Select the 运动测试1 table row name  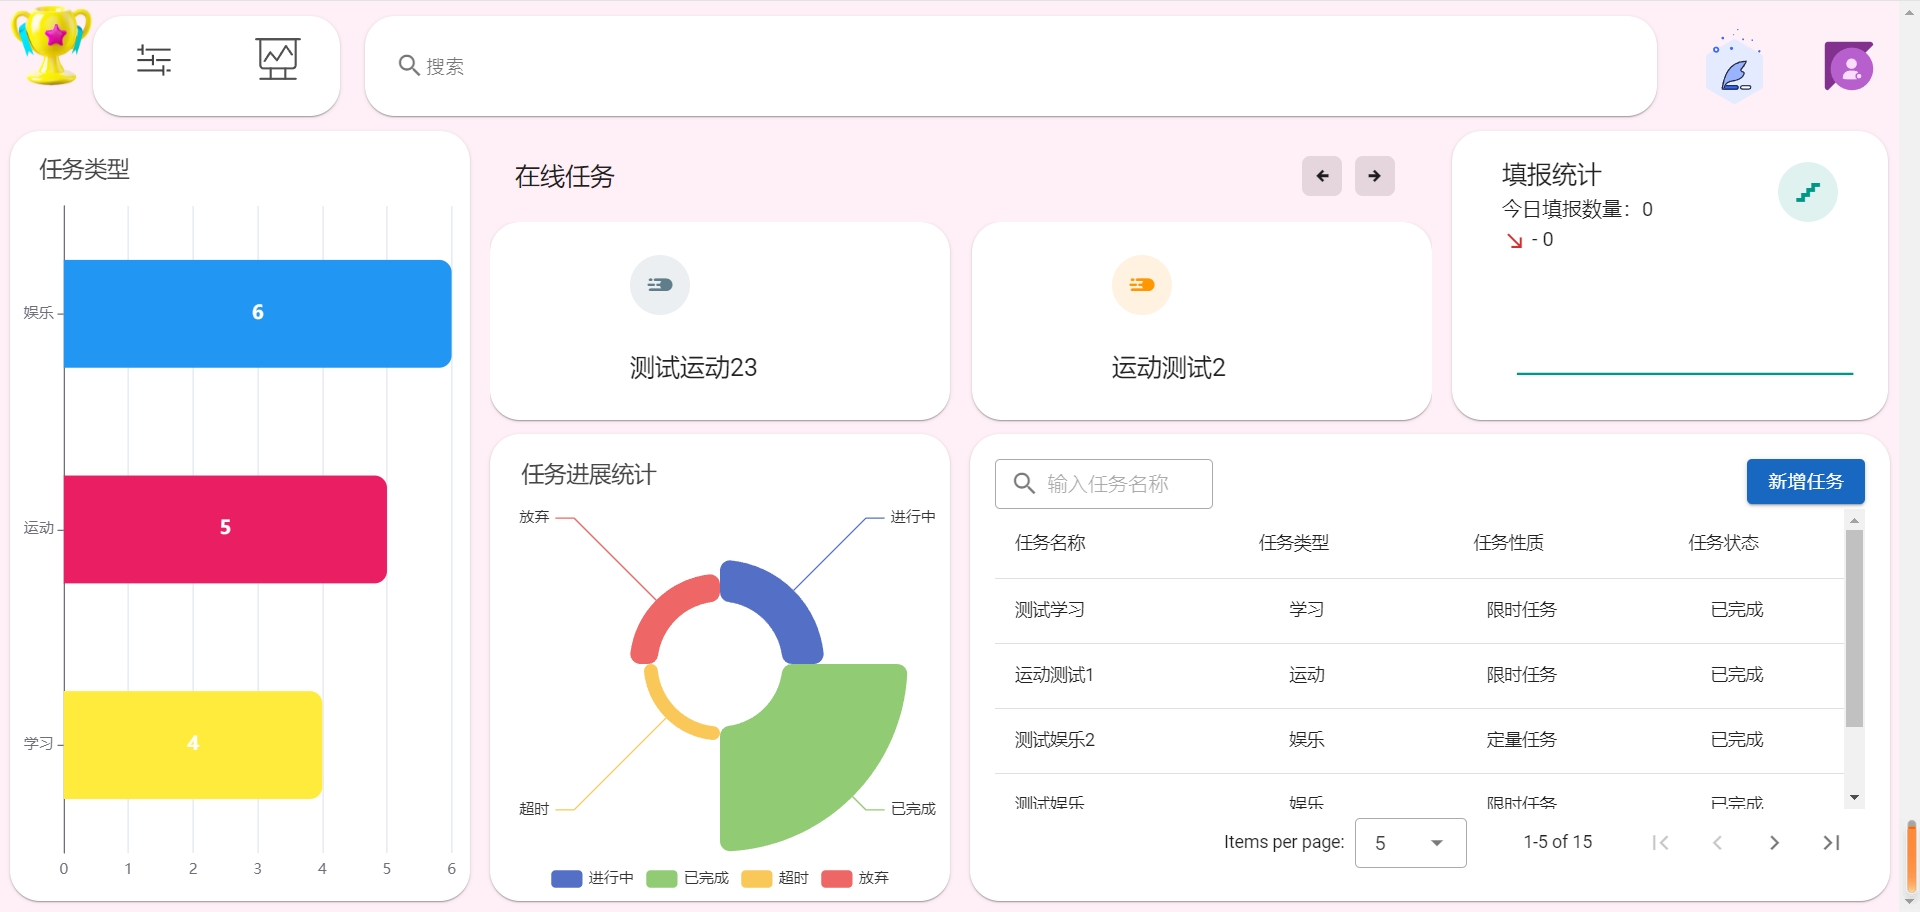click(1054, 675)
